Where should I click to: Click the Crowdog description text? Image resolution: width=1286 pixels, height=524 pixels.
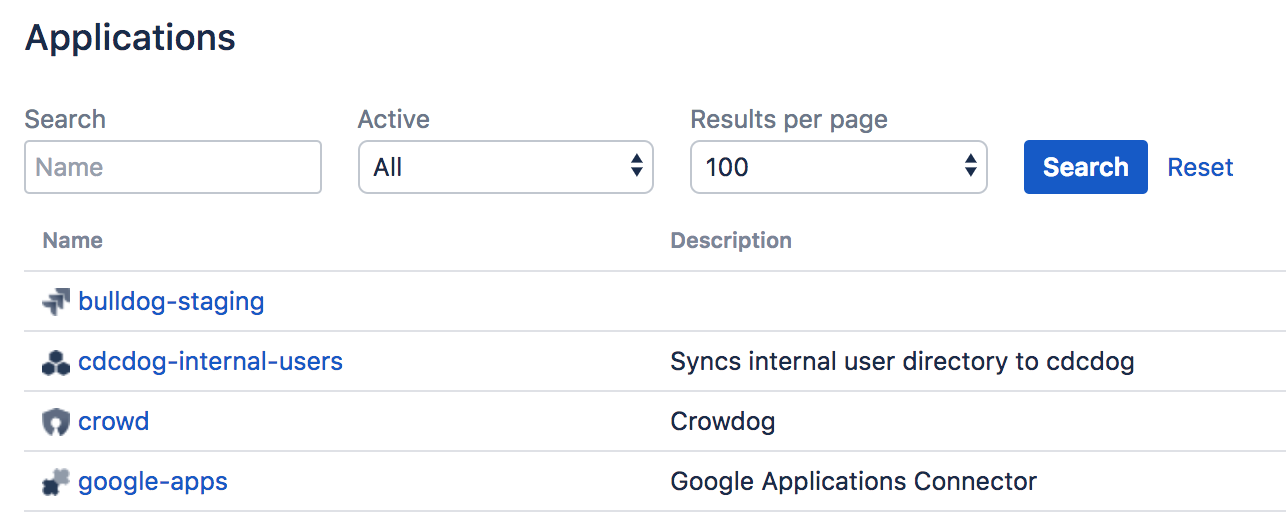point(722,421)
